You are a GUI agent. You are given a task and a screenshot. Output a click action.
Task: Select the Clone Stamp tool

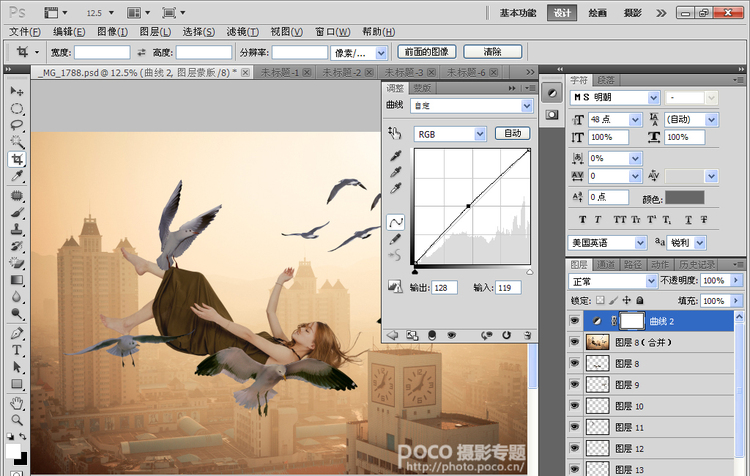17,229
